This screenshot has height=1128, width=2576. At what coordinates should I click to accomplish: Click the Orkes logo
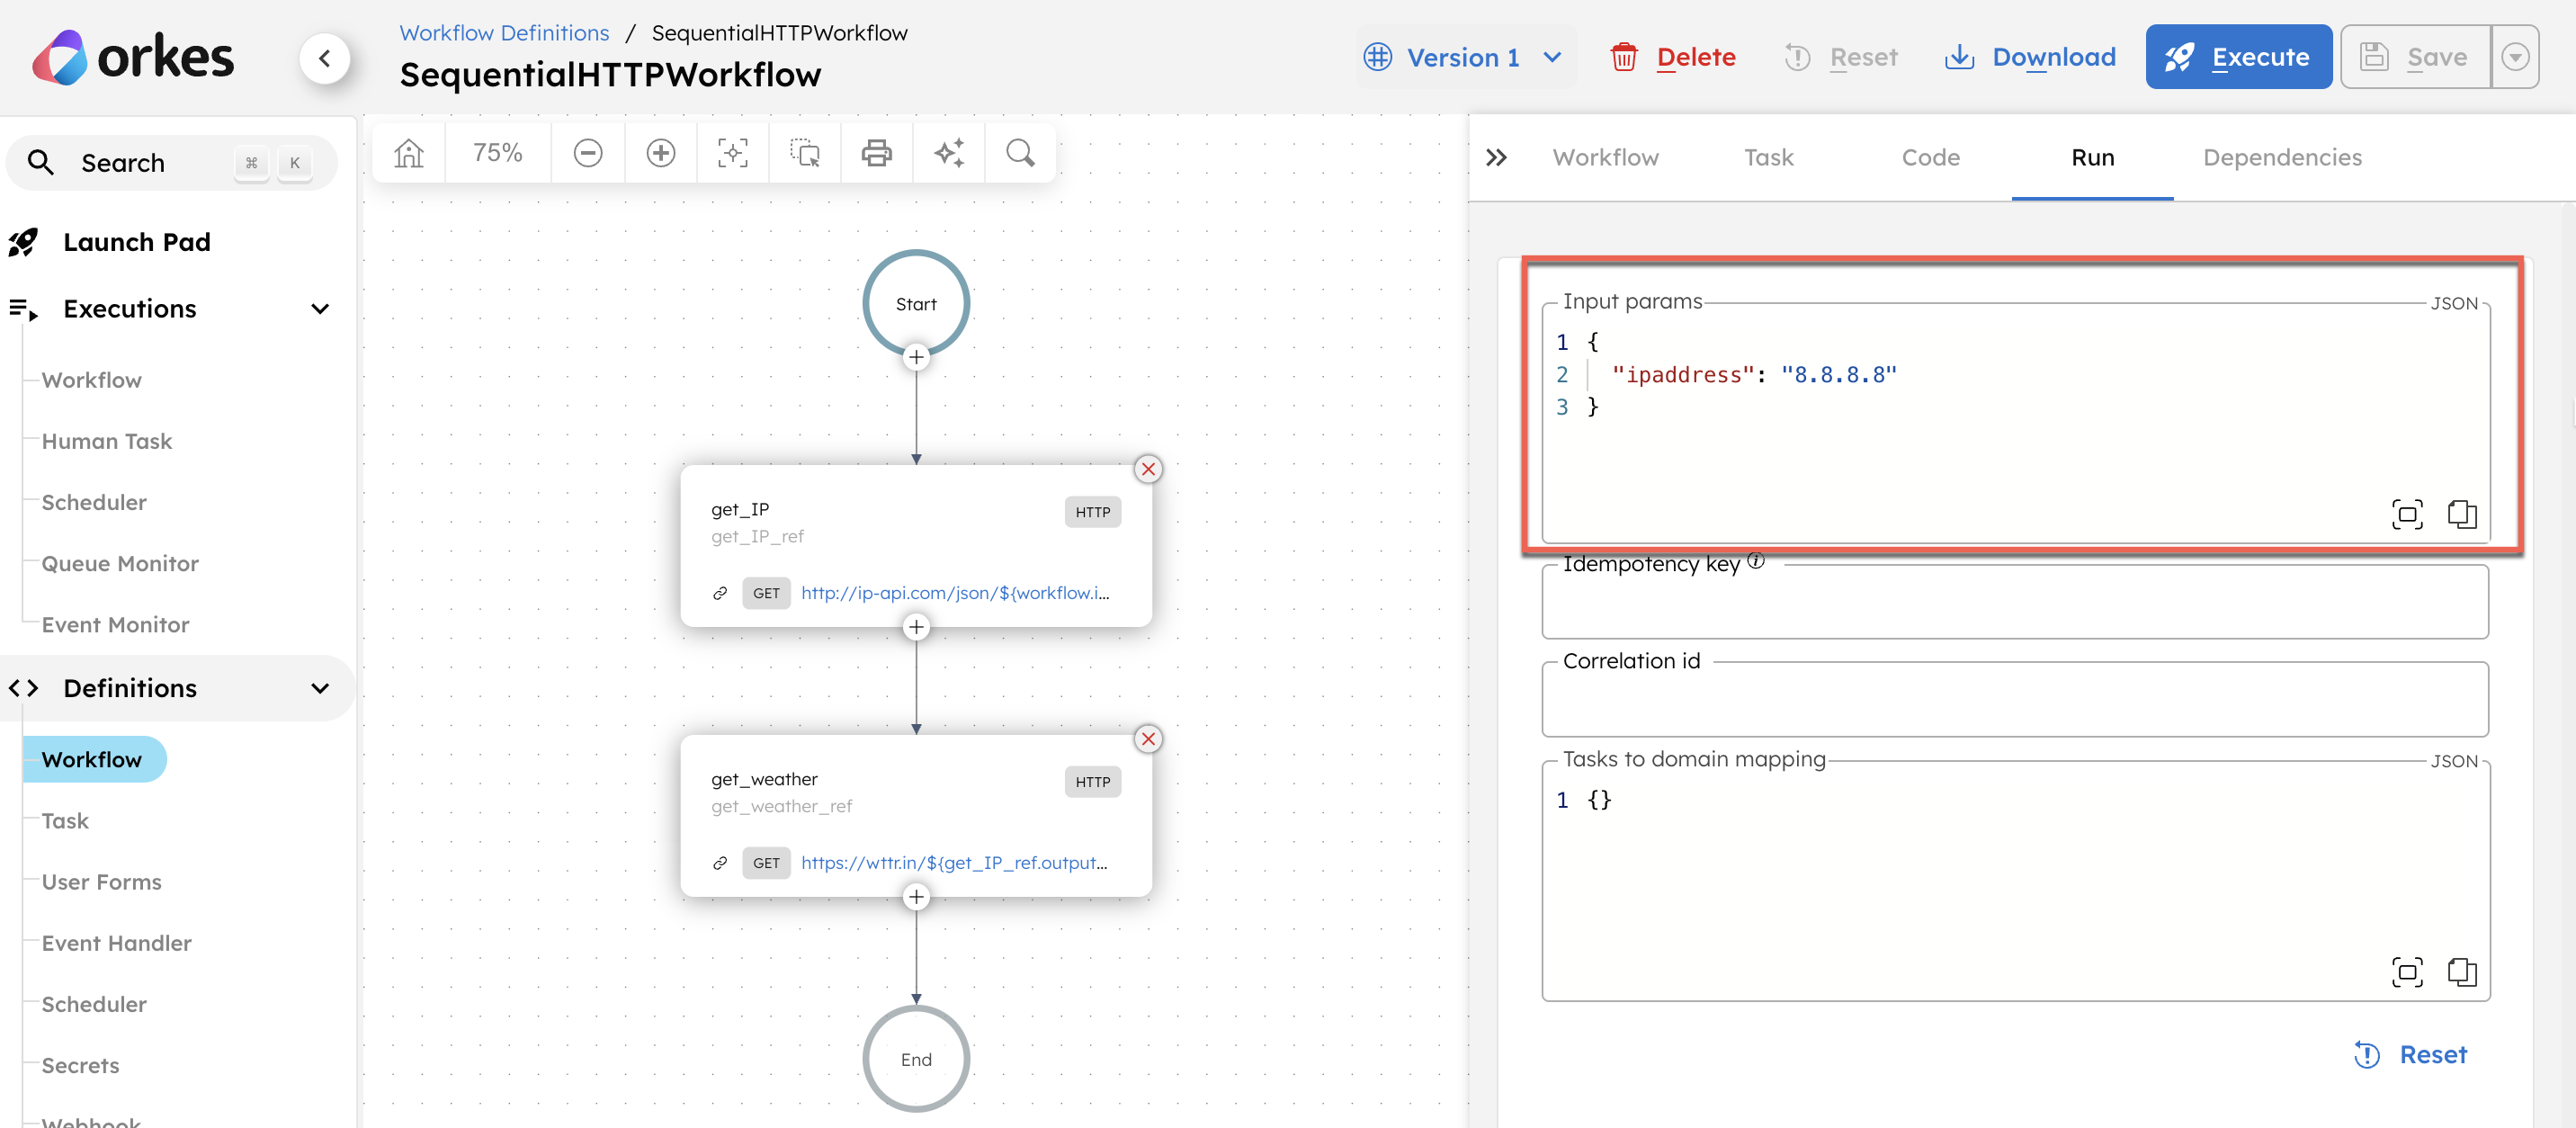coord(133,57)
